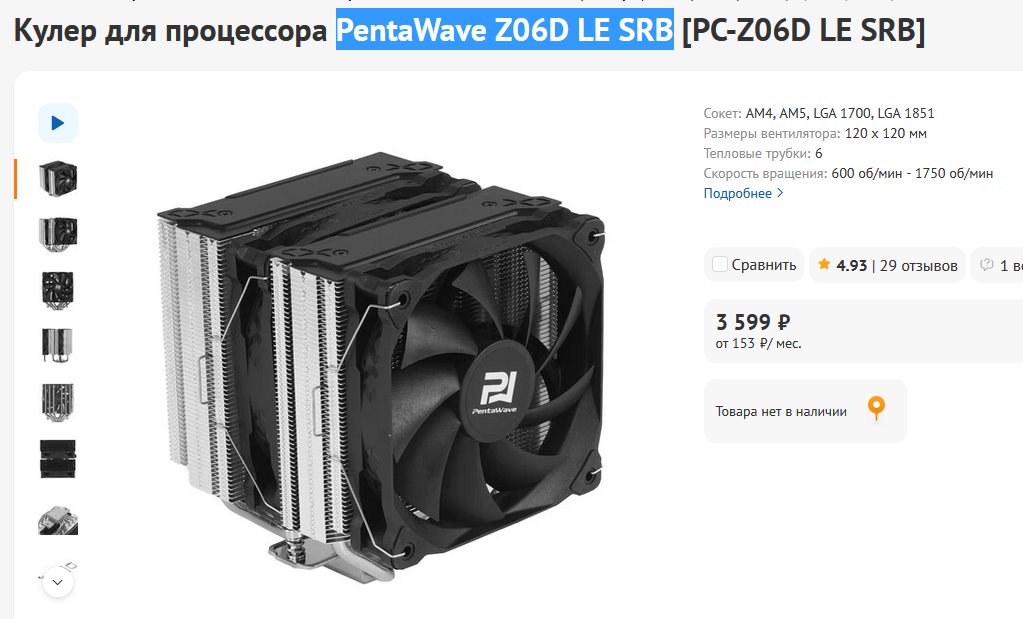Image resolution: width=1023 pixels, height=619 pixels.
Task: View the mounting base thumbnail
Action: (57, 520)
